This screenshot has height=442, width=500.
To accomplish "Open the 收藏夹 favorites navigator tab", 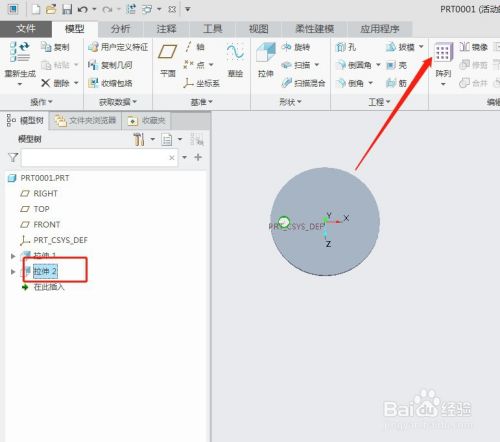I will point(147,120).
